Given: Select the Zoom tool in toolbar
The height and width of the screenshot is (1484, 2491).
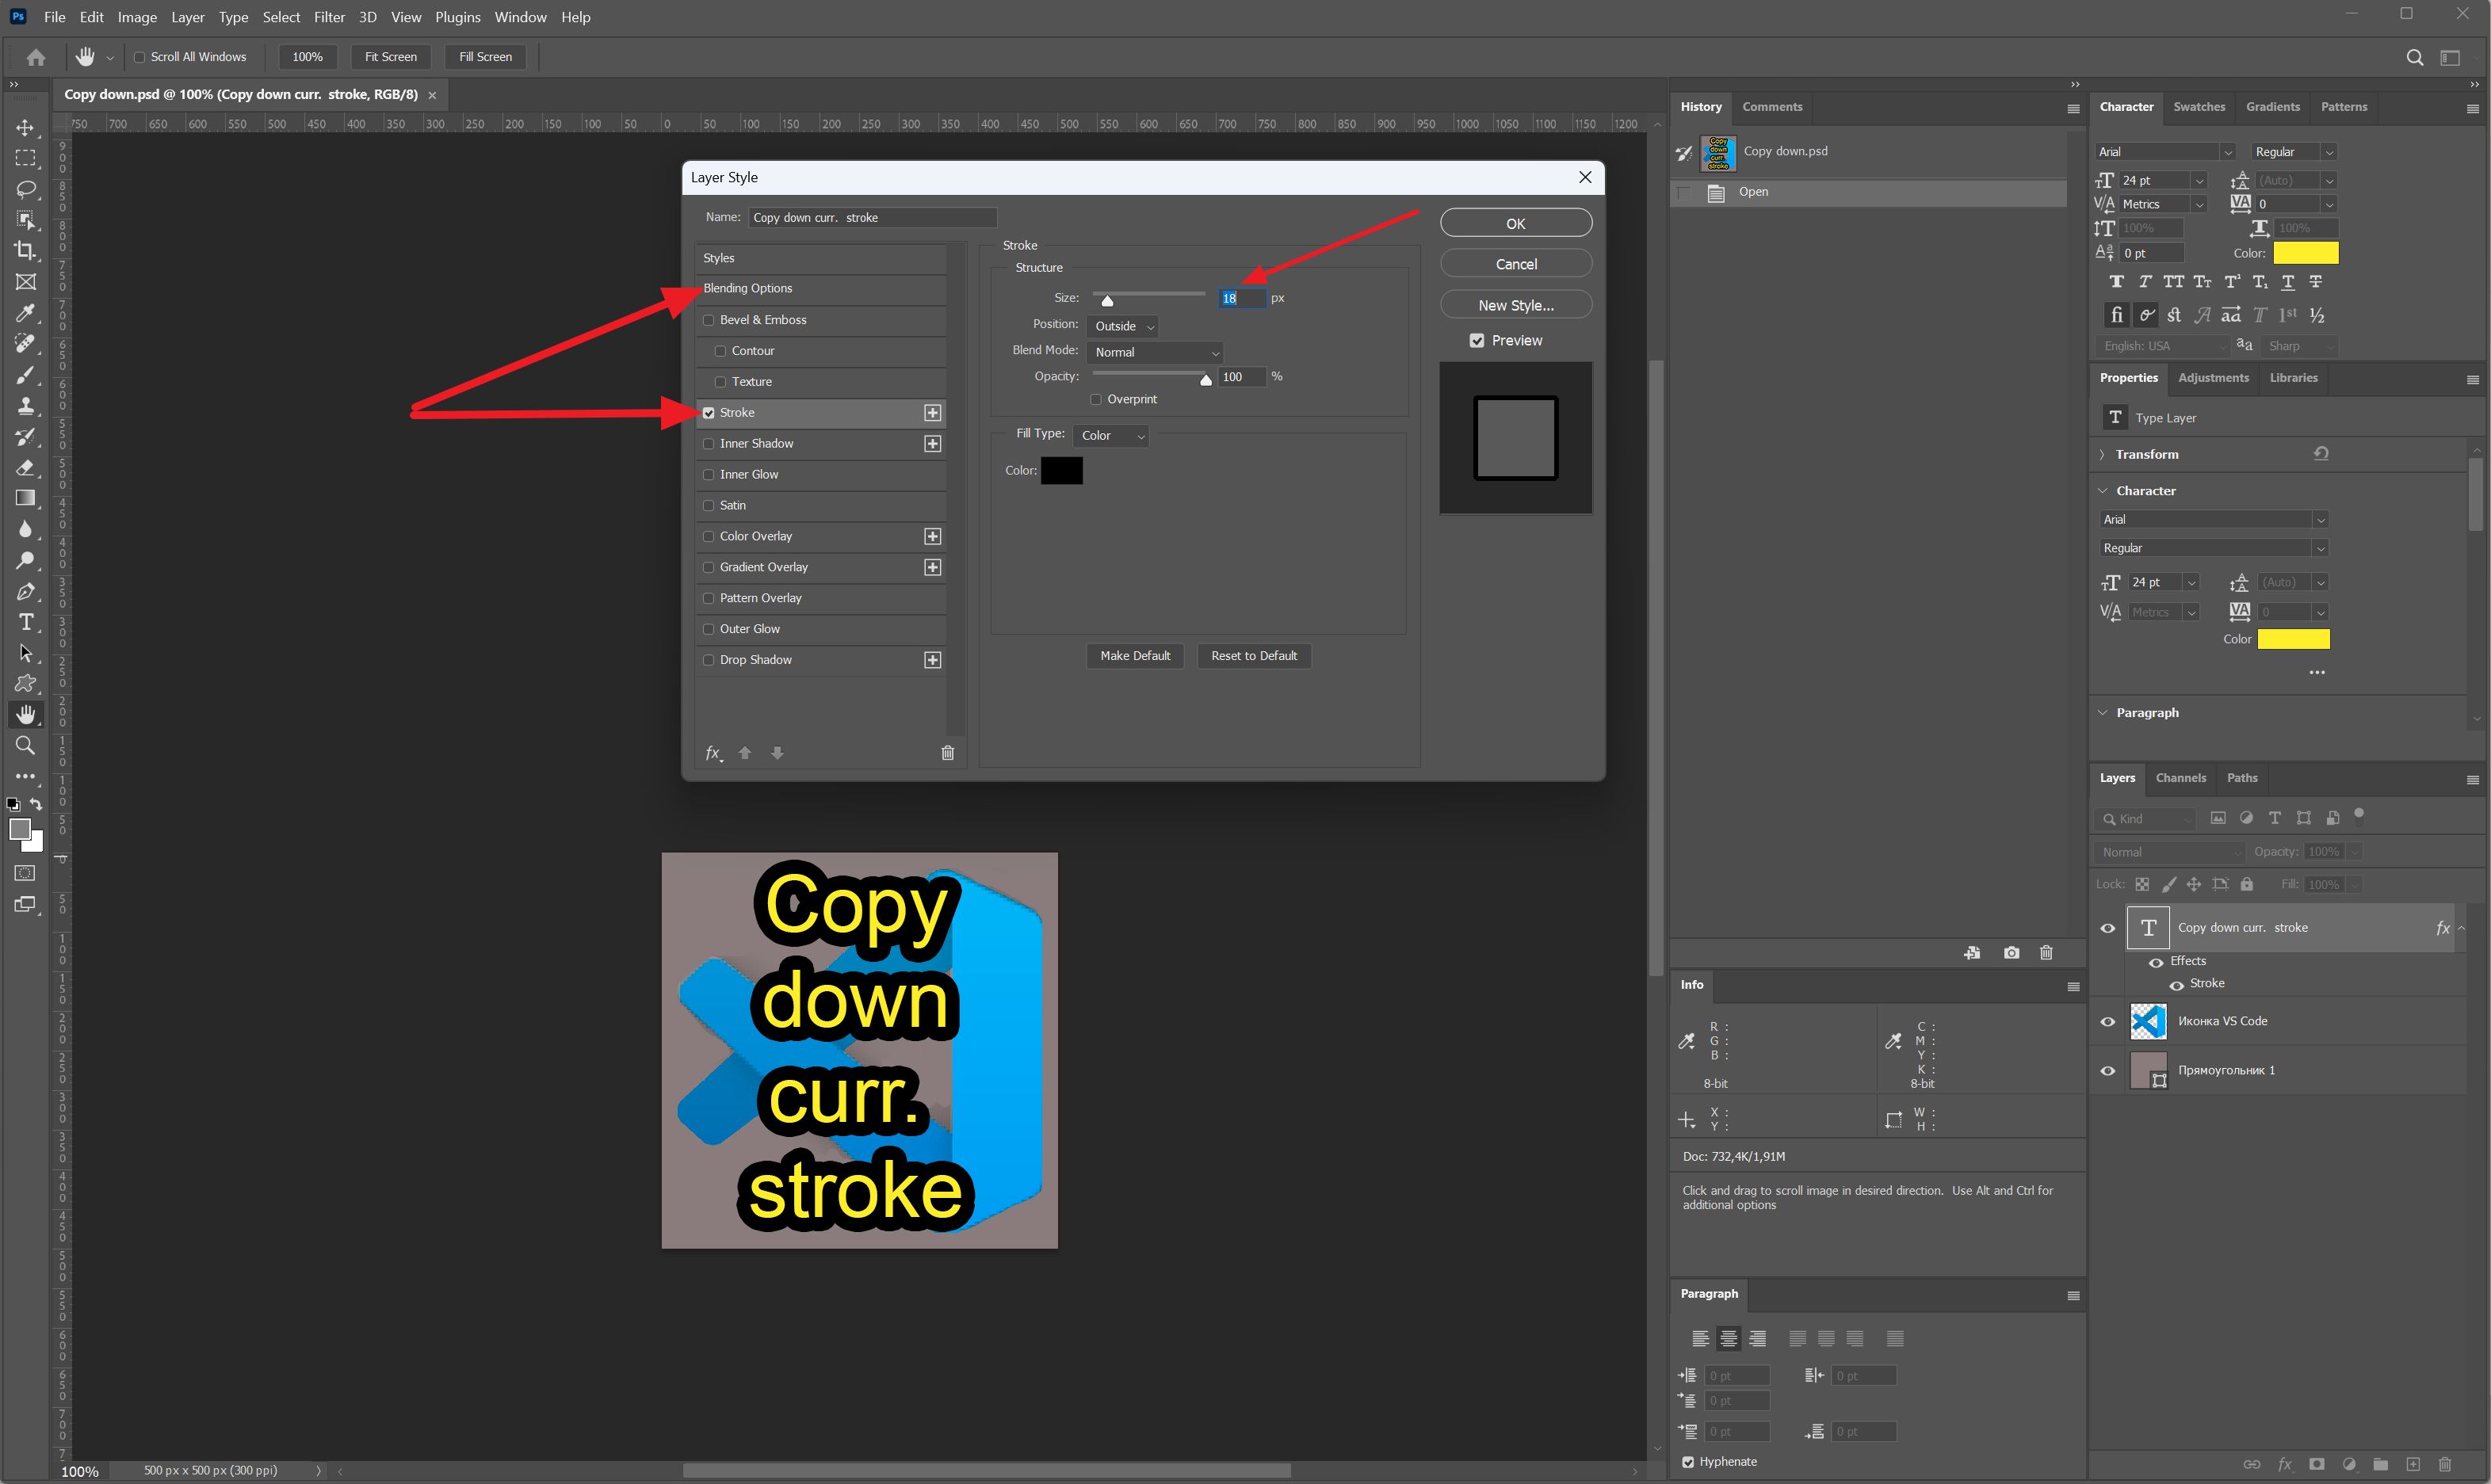Looking at the screenshot, I should point(25,745).
